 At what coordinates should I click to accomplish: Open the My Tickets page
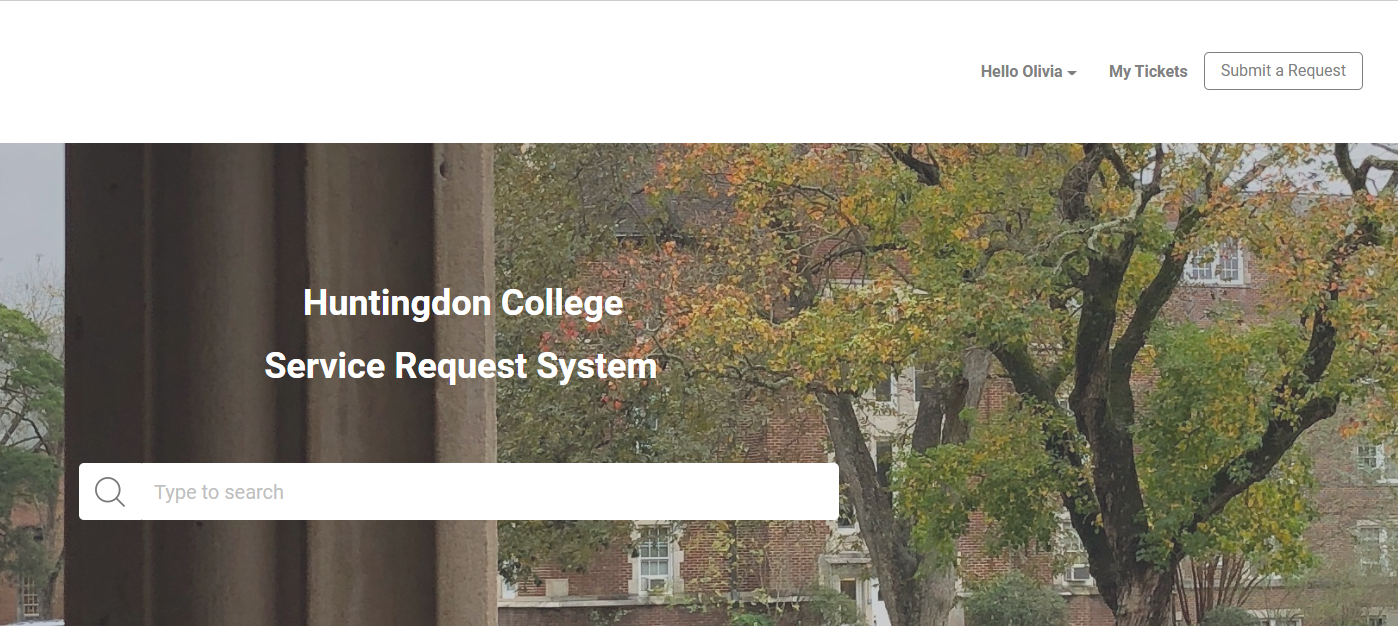pos(1148,71)
